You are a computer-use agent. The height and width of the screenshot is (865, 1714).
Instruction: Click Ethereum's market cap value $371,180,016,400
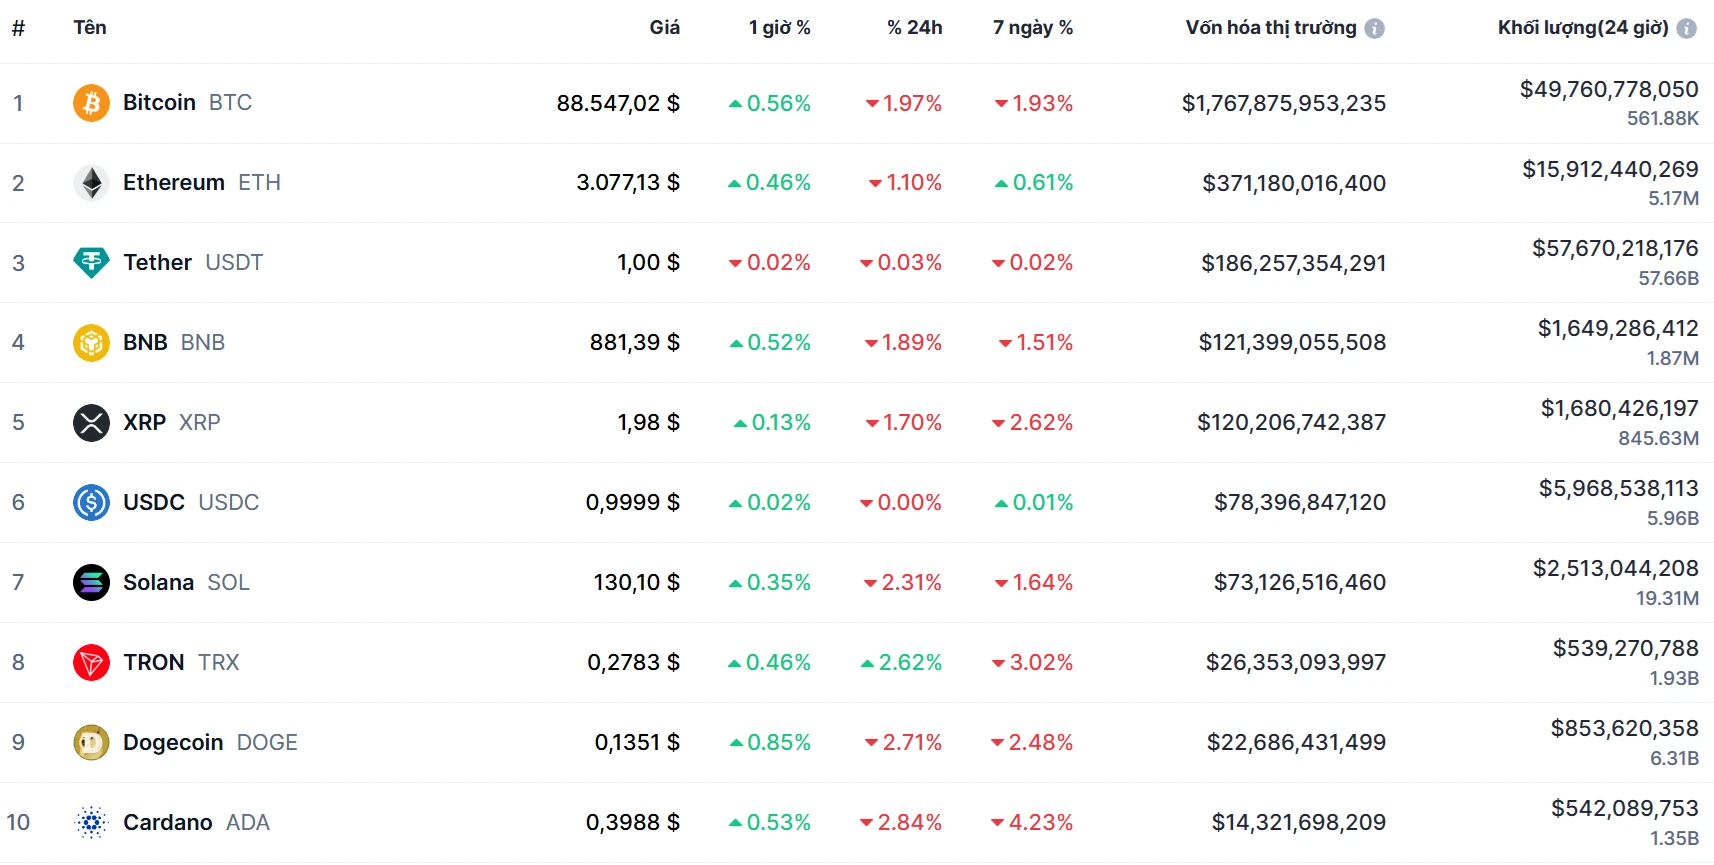click(1293, 183)
